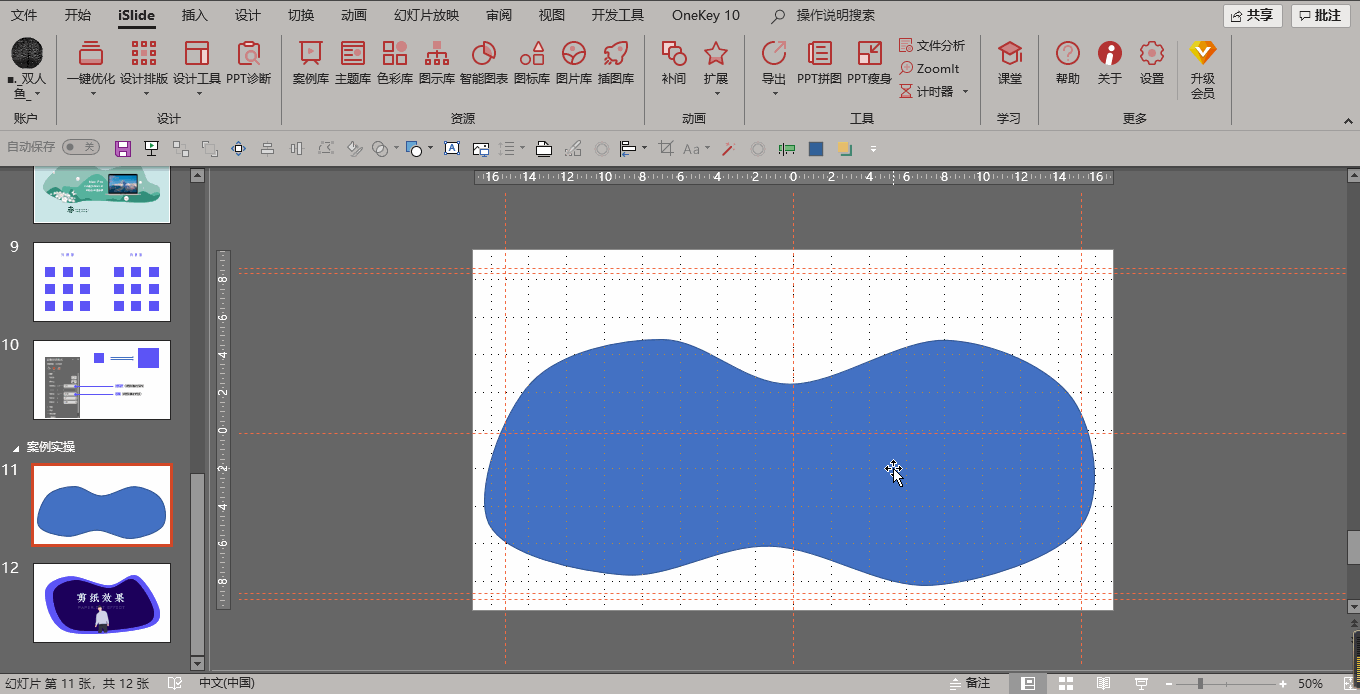Toggle the 备注 notes pane

coord(969,683)
